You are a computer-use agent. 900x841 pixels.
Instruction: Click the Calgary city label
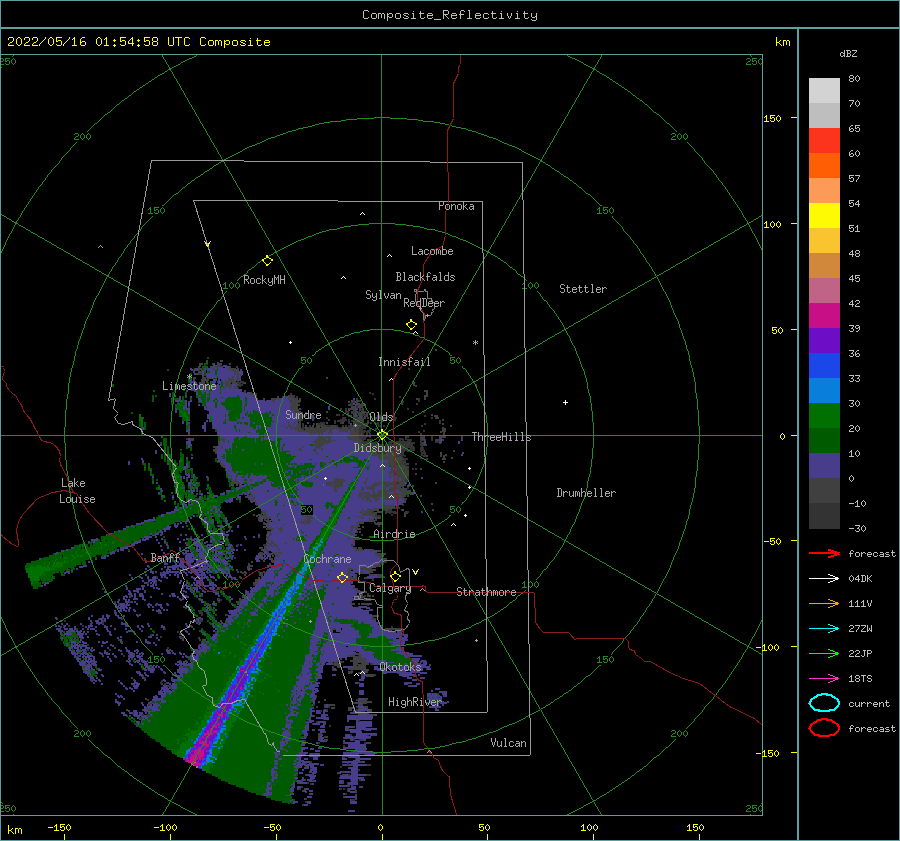[390, 588]
